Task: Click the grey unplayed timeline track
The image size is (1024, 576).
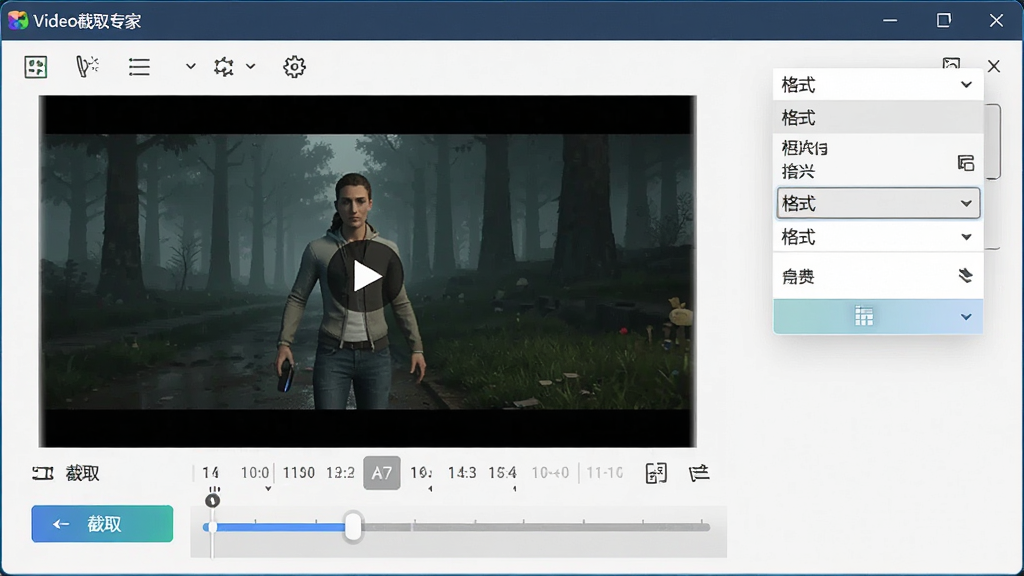Action: [x=536, y=527]
